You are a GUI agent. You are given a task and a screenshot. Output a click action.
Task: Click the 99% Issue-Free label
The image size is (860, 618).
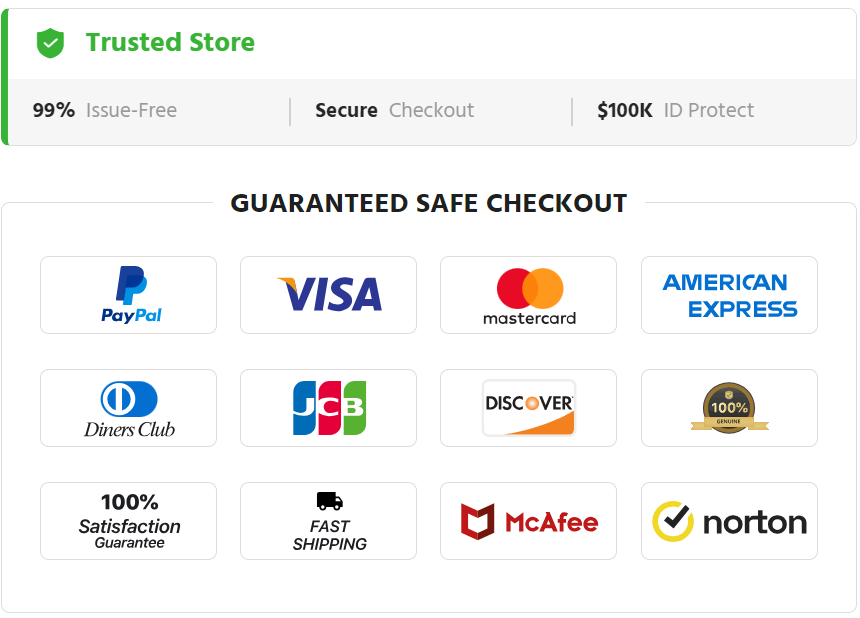[105, 110]
